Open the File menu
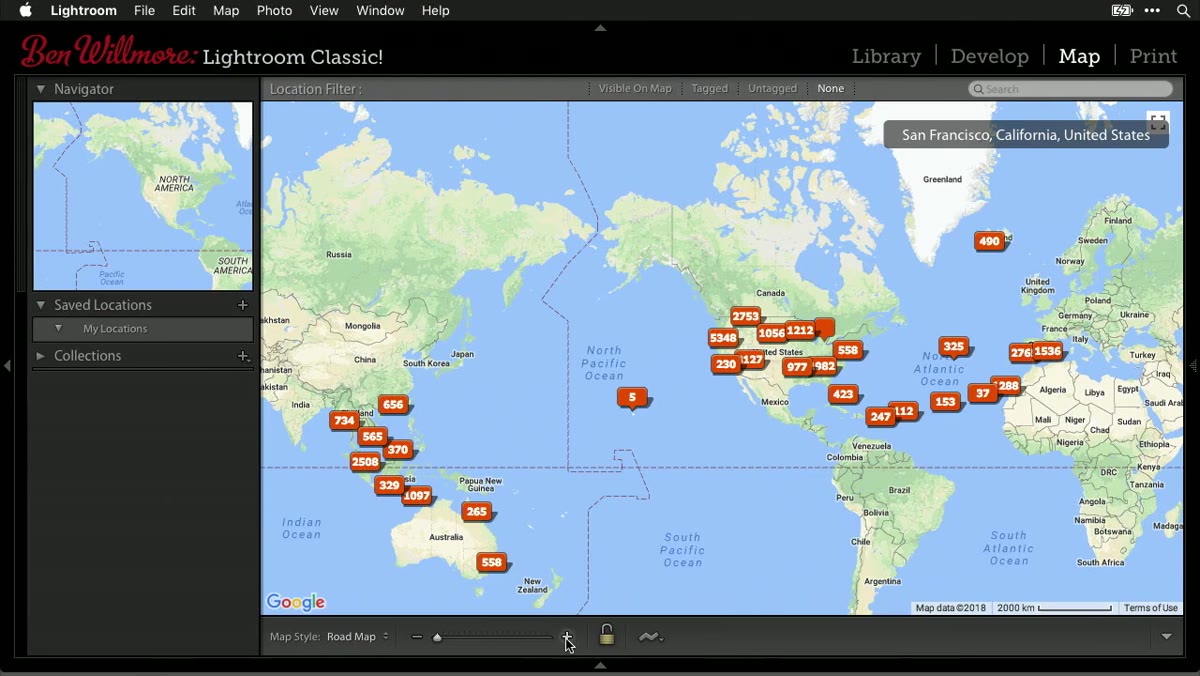 [144, 10]
